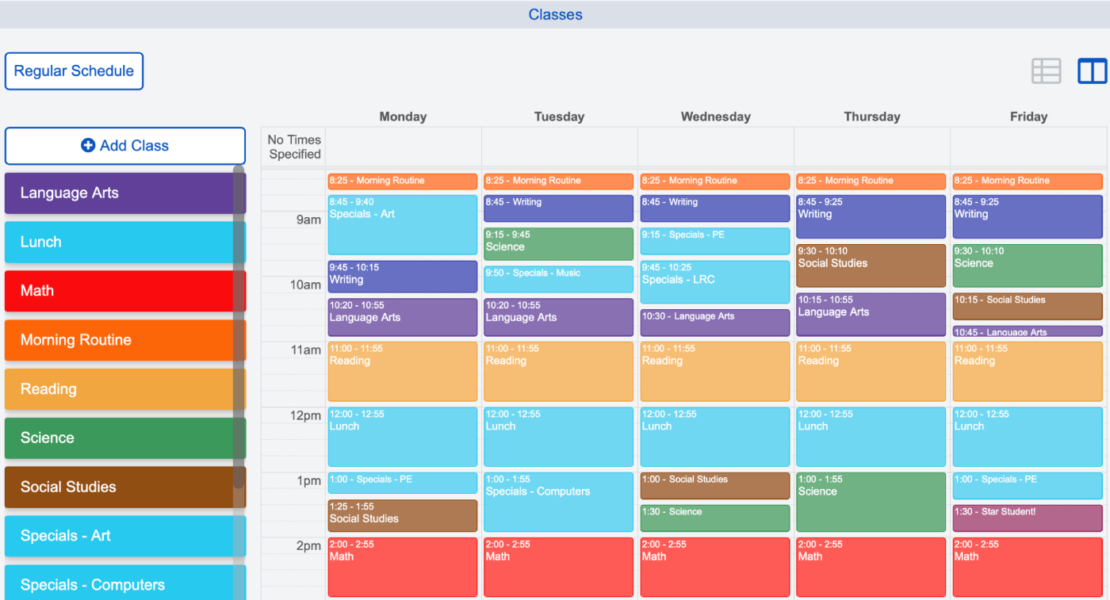Select the red Math class swatch
1110x600 pixels.
120,291
